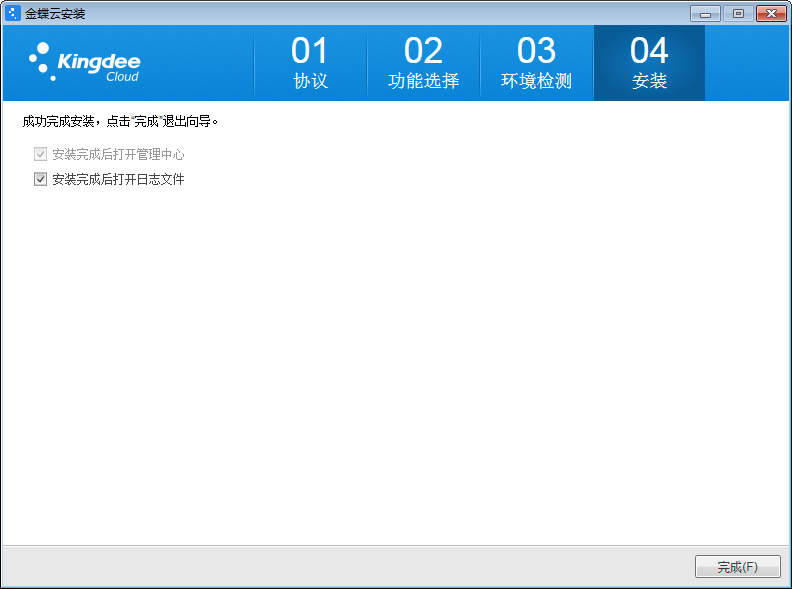Viewport: 792px width, 589px height.
Task: Select the 03 环境检测 step tab
Action: pos(536,63)
